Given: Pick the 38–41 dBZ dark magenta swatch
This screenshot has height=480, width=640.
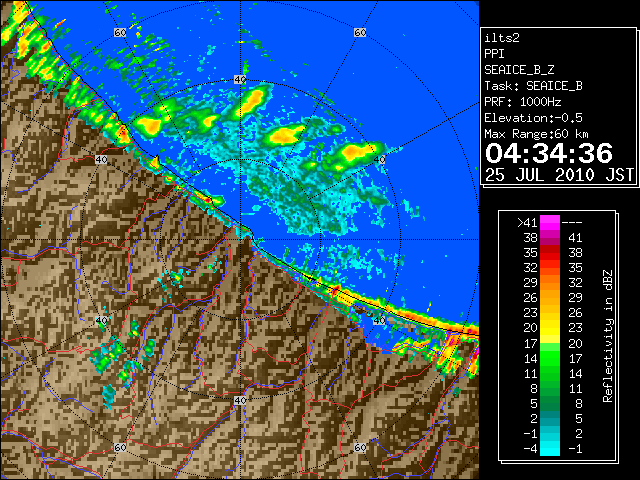Looking at the screenshot, I should (550, 238).
